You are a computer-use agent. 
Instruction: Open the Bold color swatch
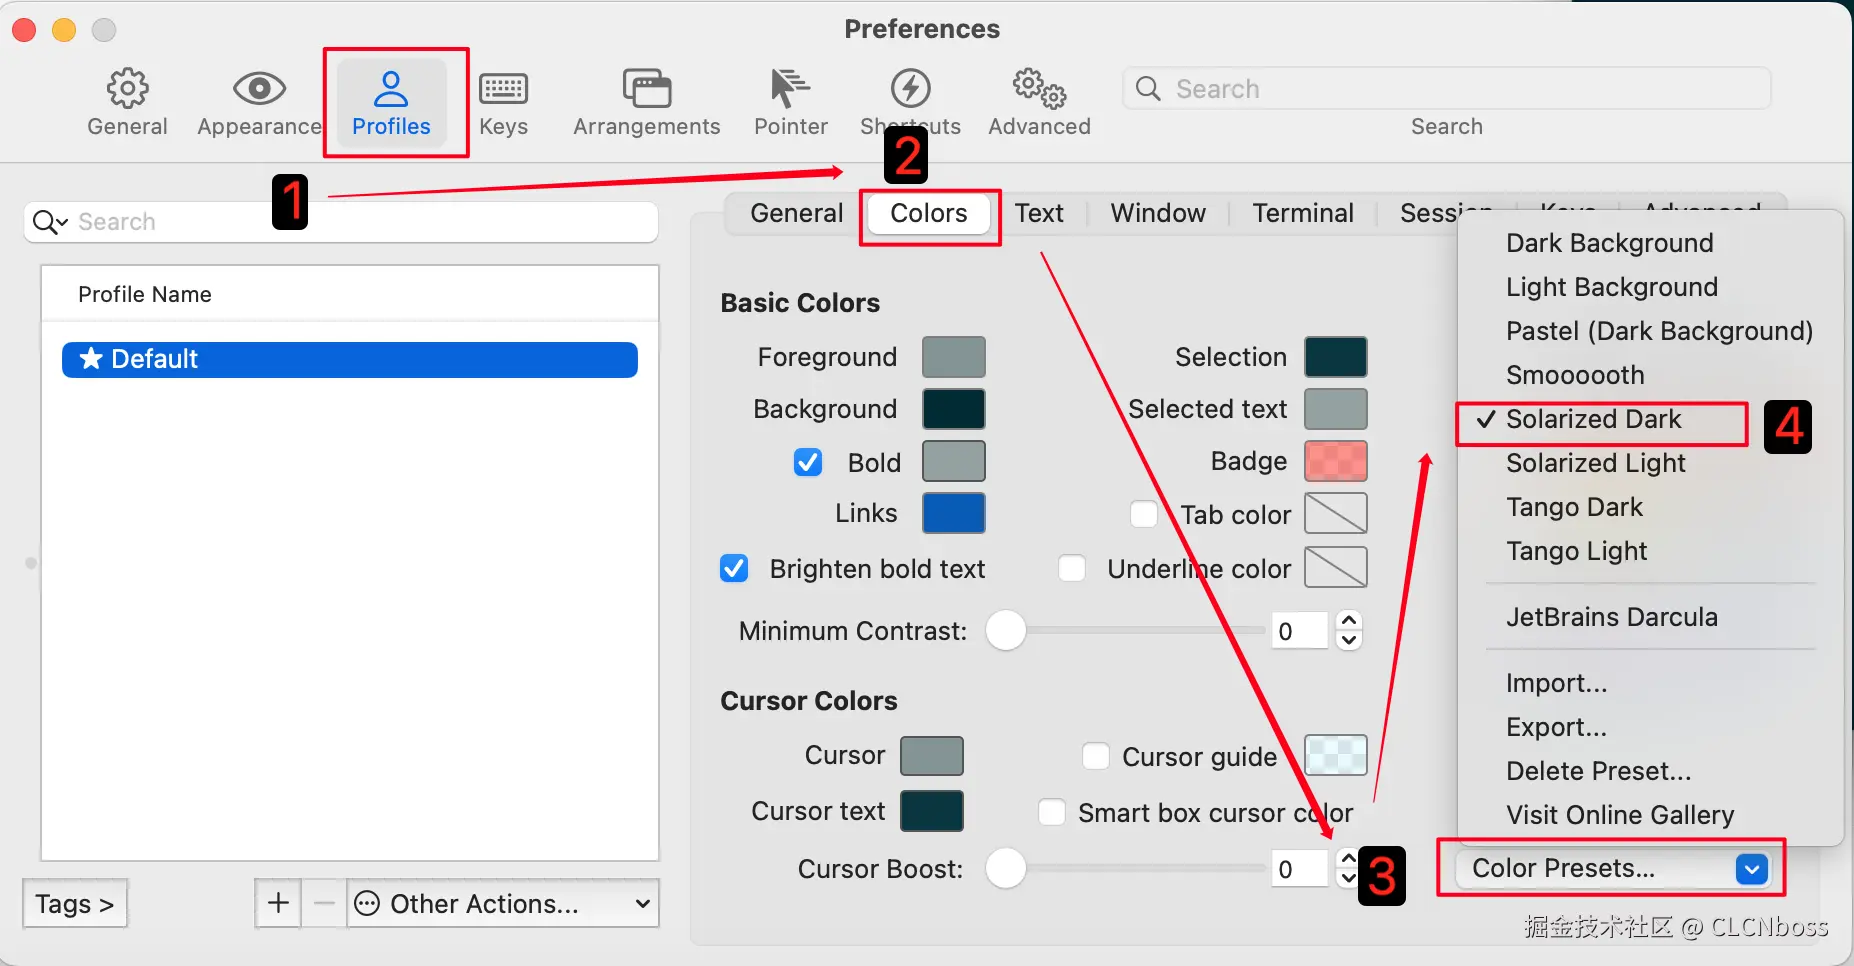click(x=954, y=461)
